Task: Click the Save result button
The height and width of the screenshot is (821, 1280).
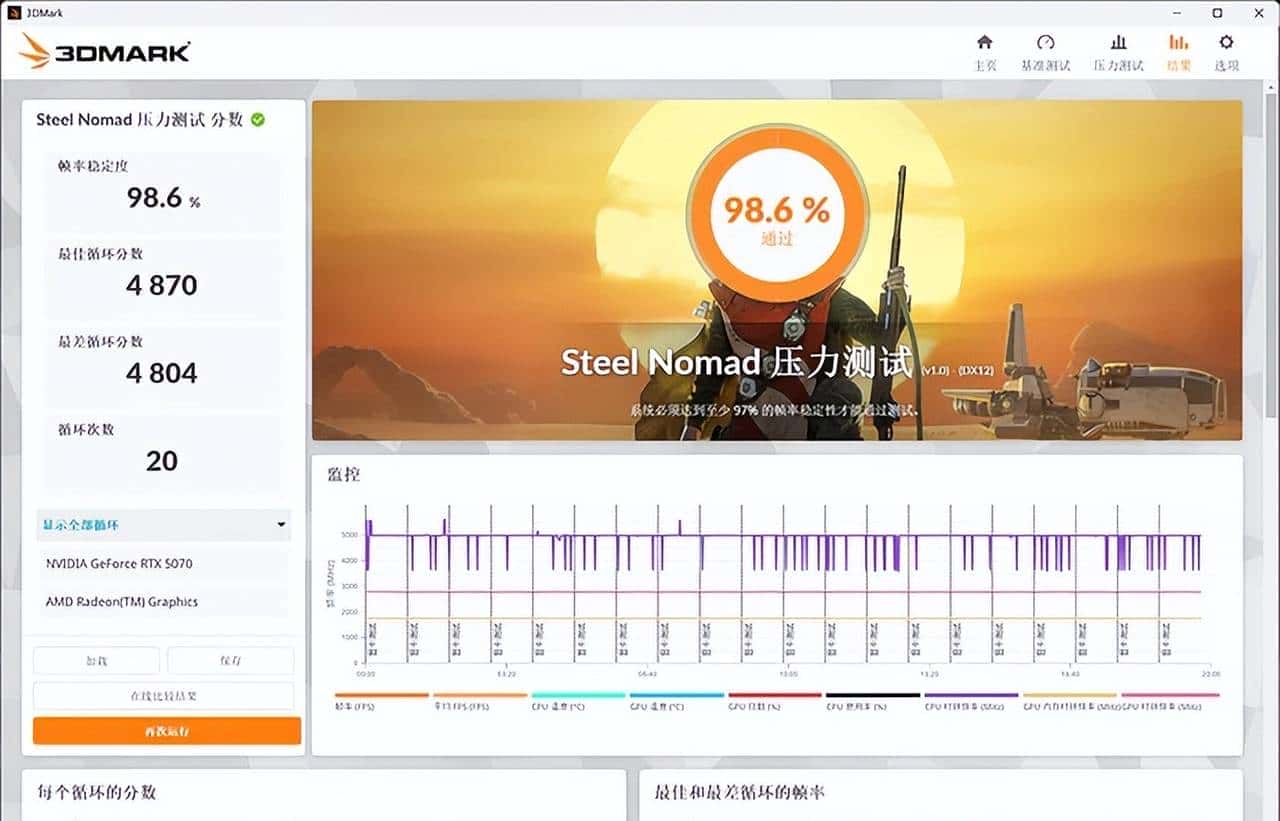Action: coord(231,660)
